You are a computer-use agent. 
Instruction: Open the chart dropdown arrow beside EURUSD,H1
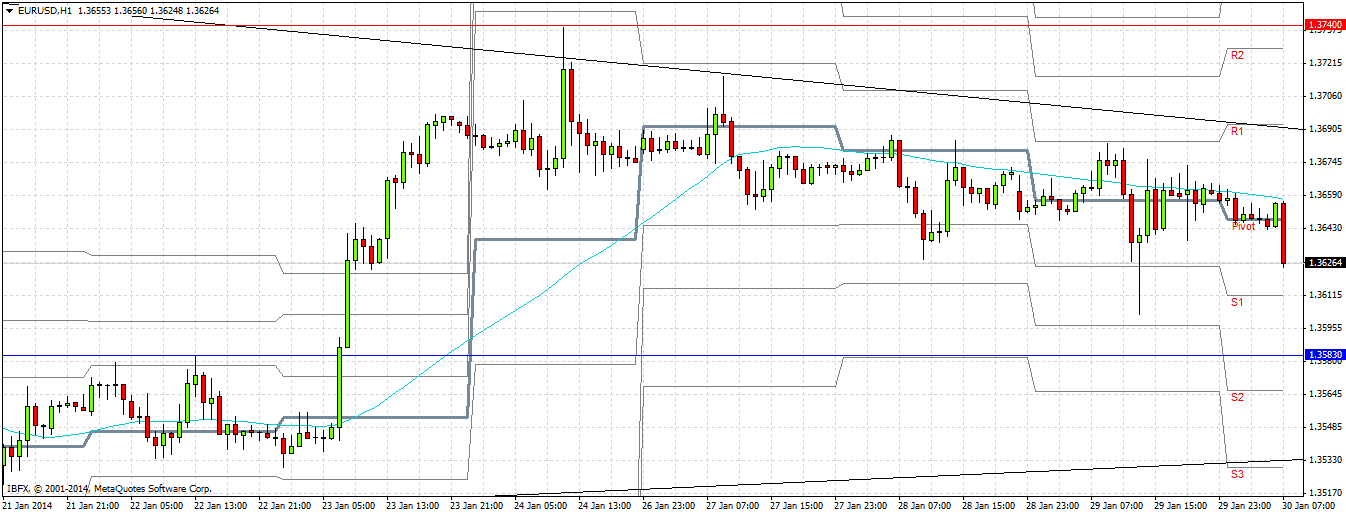click(10, 9)
